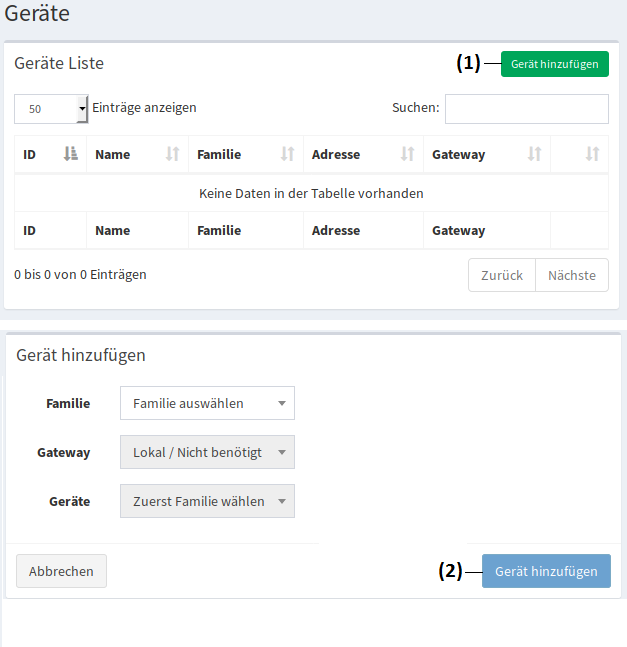This screenshot has height=647, width=627.
Task: Click sort icon in ID column header
Action: click(70, 154)
